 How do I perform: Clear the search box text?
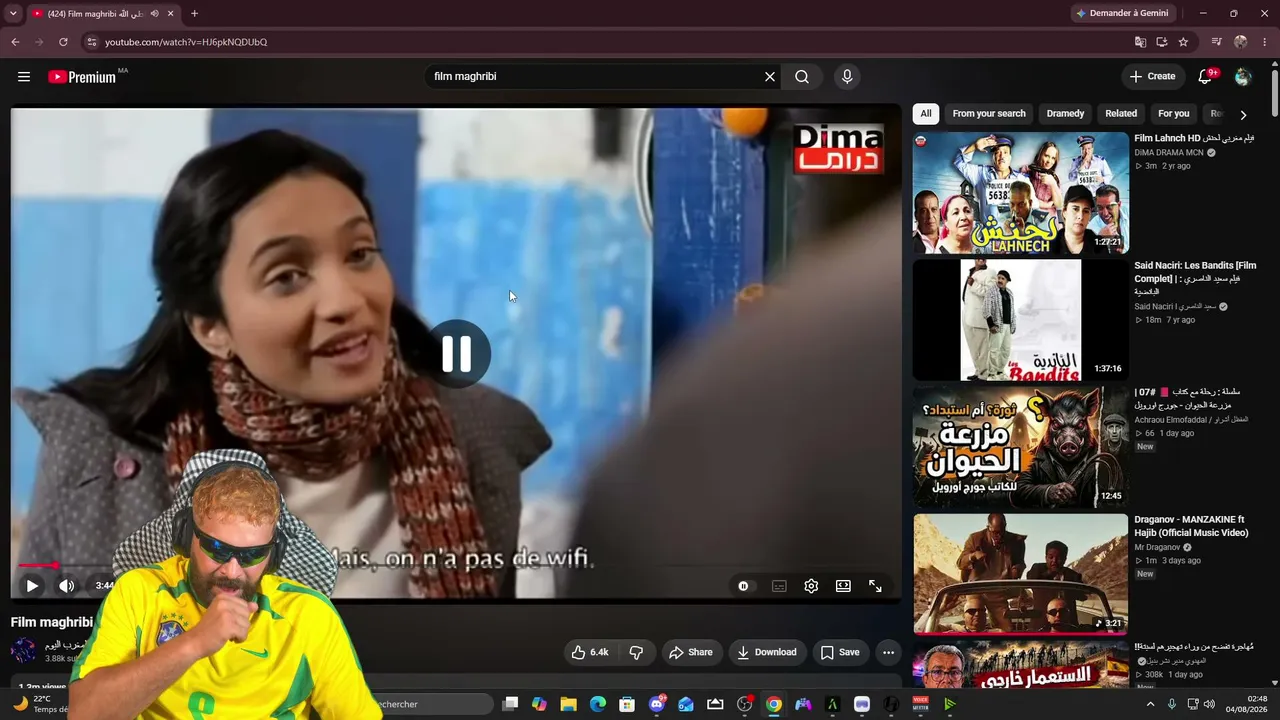(770, 77)
